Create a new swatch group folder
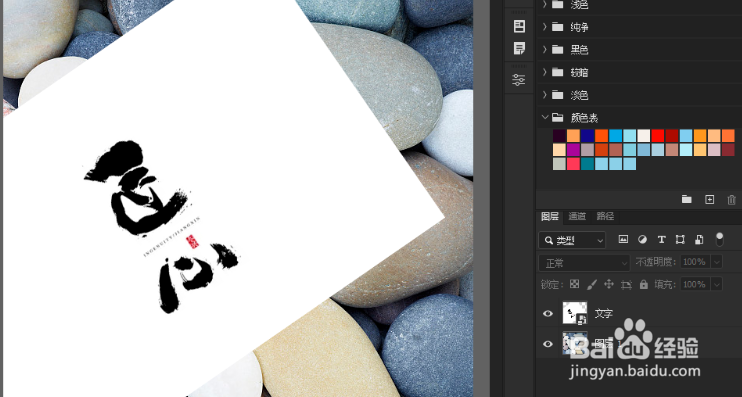Screen dimensions: 742x397 coord(687,199)
